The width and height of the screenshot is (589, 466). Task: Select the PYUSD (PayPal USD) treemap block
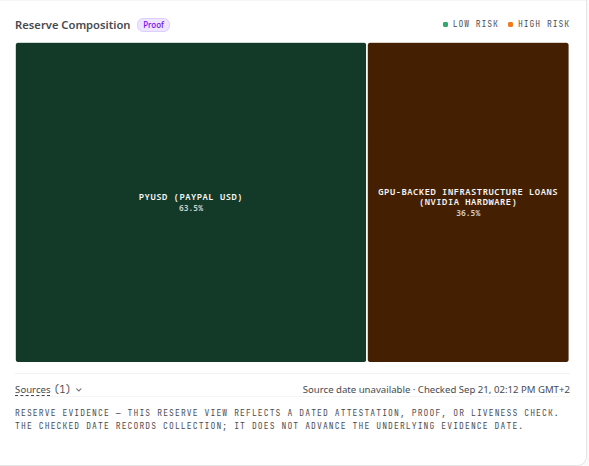191,202
